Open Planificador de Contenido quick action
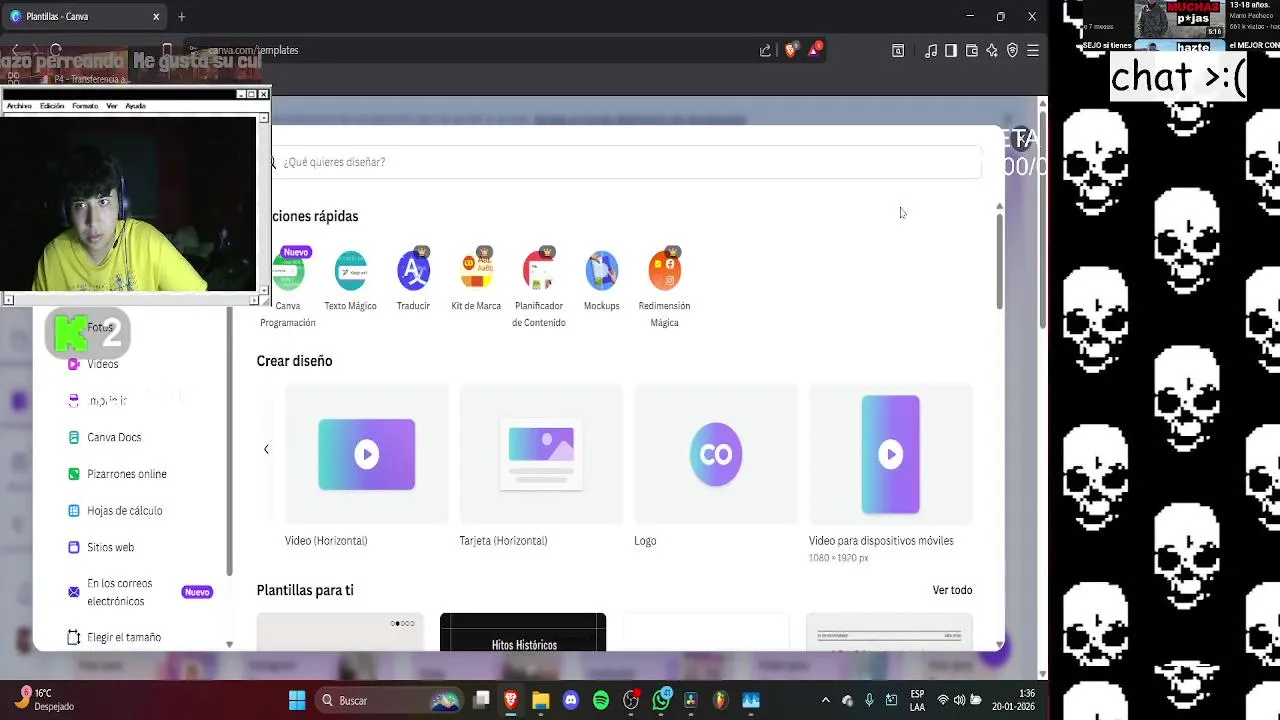The width and height of the screenshot is (1280, 720). 539,271
